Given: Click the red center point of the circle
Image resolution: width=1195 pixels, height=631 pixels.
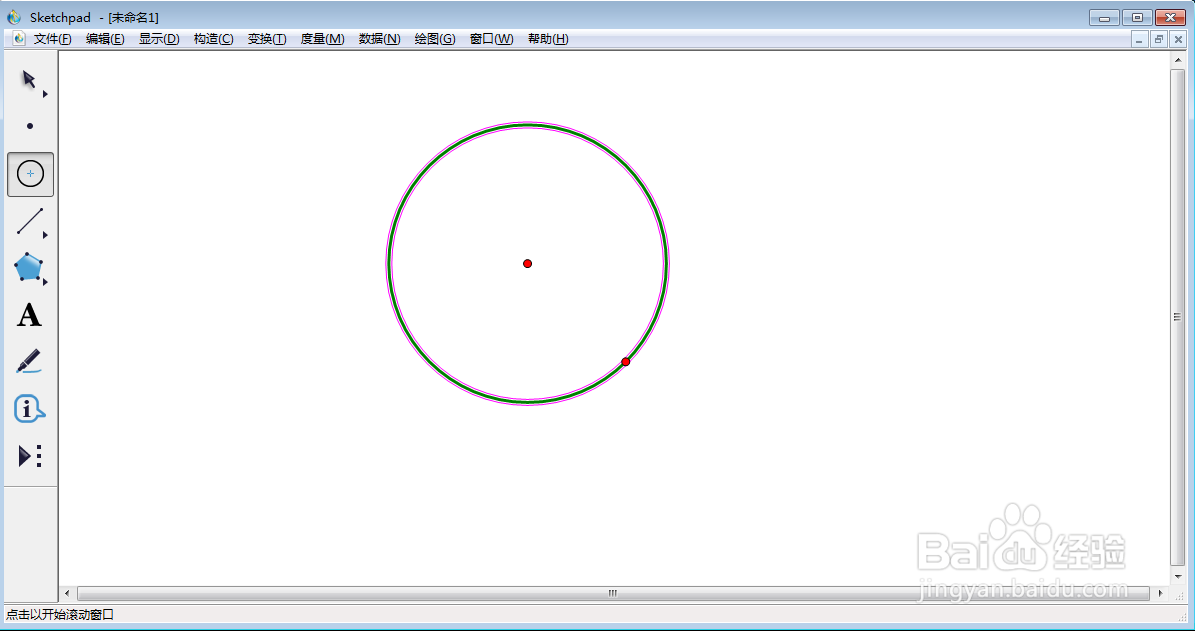Looking at the screenshot, I should pyautogui.click(x=527, y=264).
